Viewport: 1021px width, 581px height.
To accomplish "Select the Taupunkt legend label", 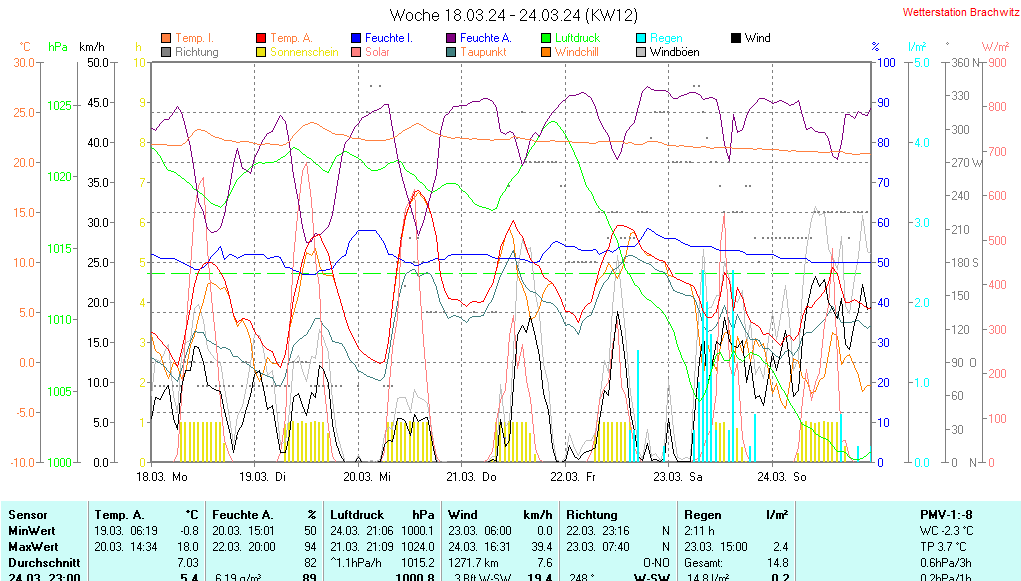I will [483, 52].
